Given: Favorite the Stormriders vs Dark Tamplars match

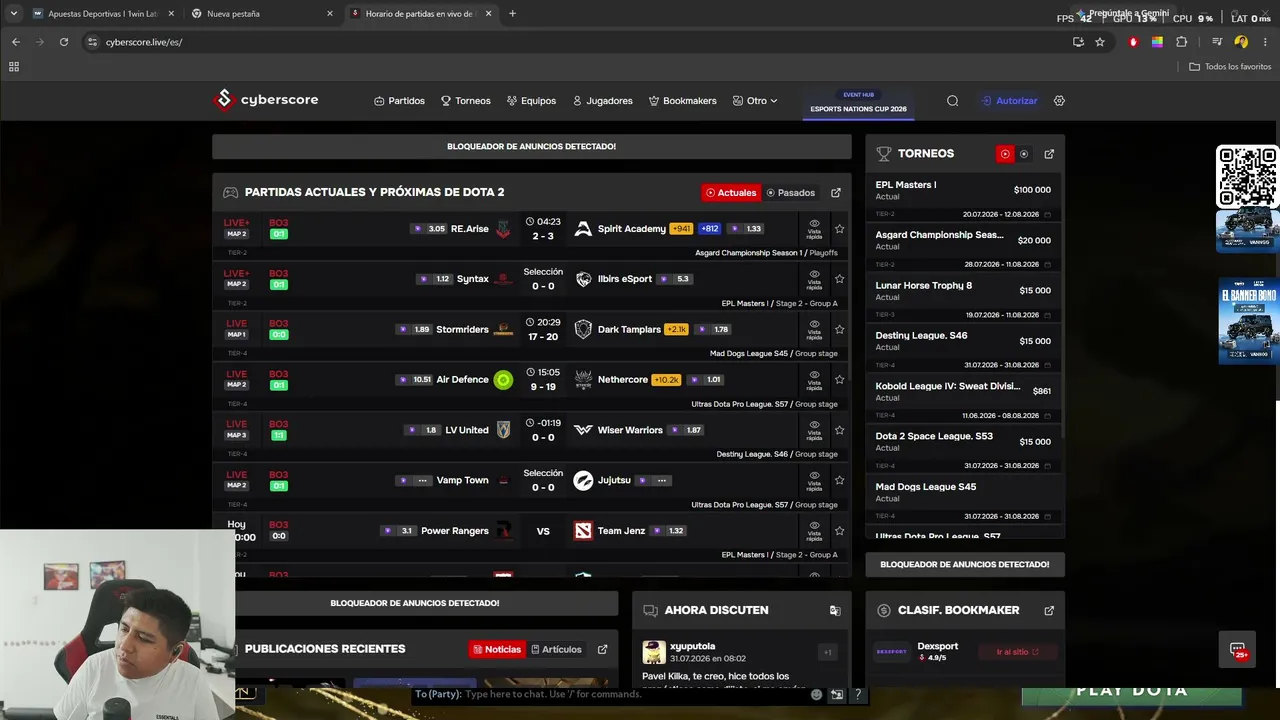Looking at the screenshot, I should tap(839, 329).
